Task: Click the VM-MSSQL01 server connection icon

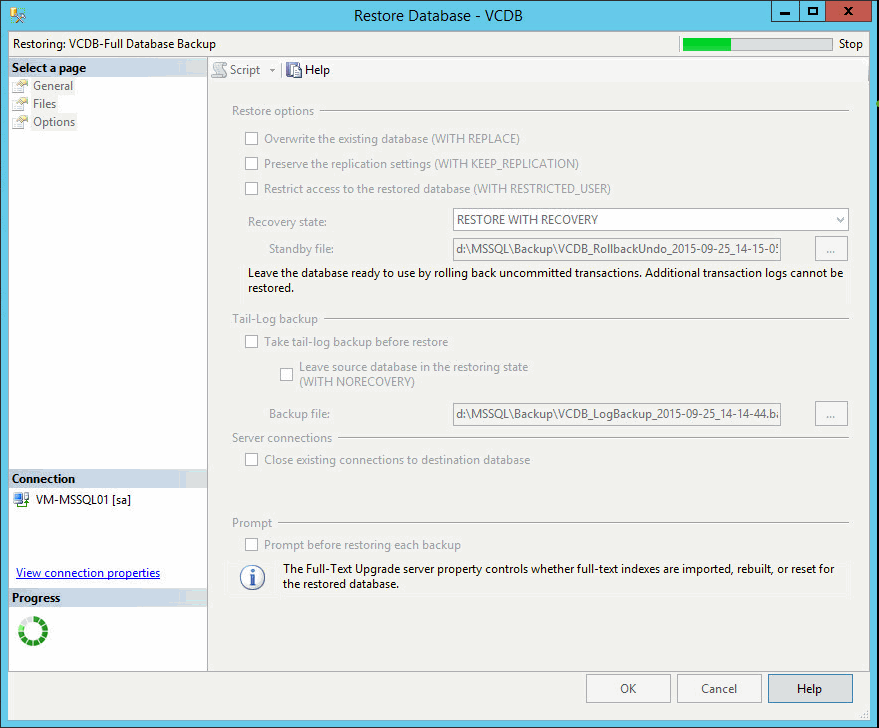Action: 22,500
